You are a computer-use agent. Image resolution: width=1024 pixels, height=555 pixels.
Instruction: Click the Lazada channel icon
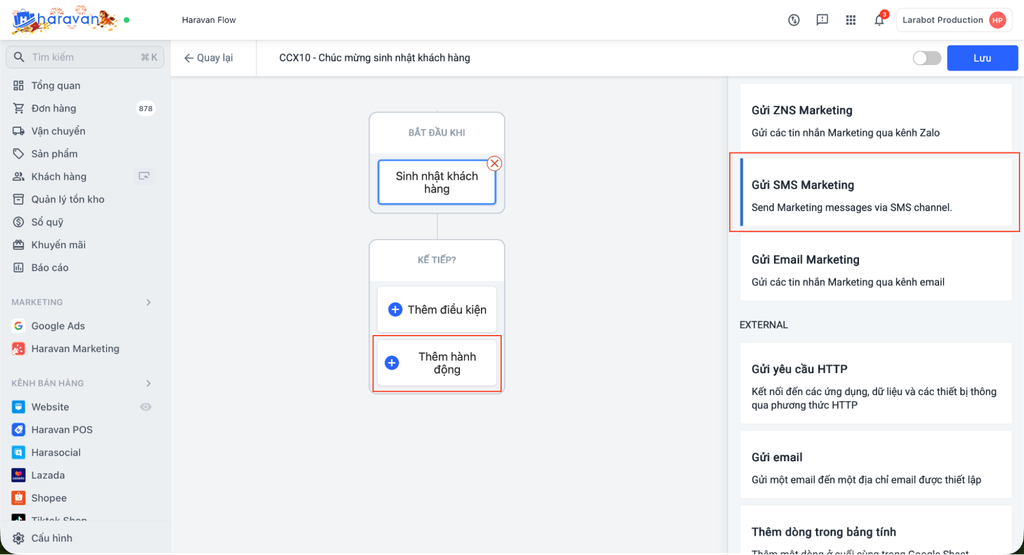[19, 475]
